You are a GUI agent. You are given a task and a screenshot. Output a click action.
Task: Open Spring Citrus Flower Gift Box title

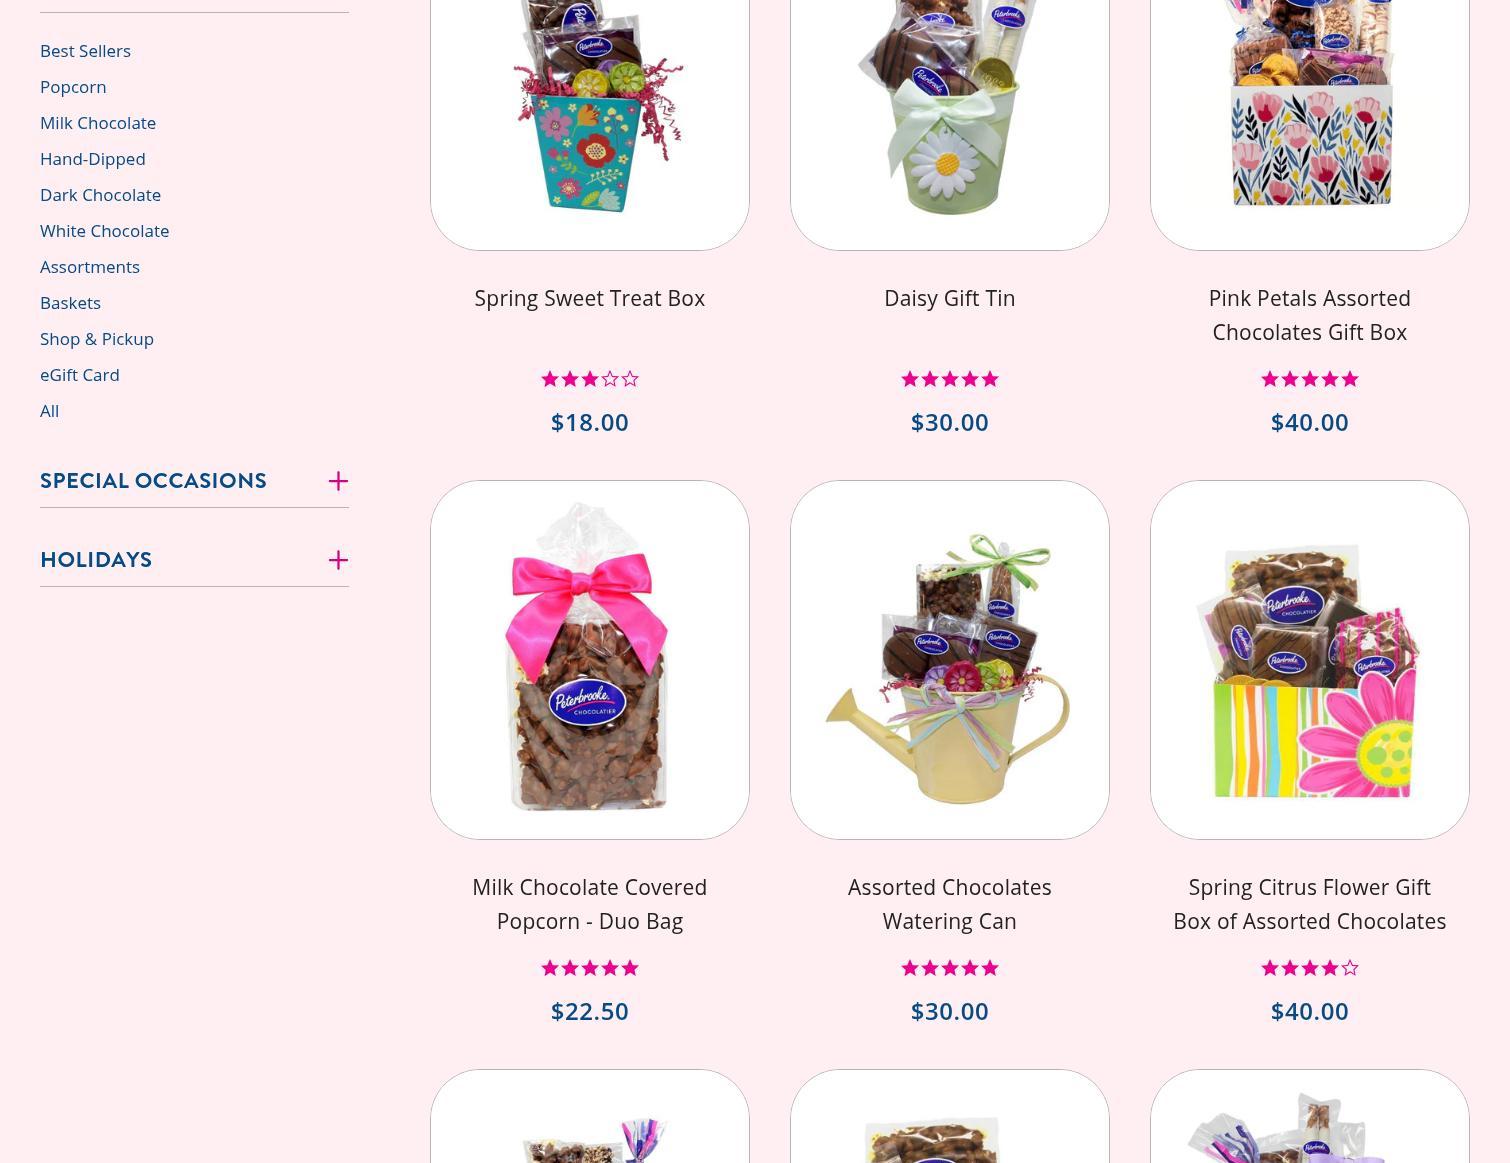(x=1310, y=904)
